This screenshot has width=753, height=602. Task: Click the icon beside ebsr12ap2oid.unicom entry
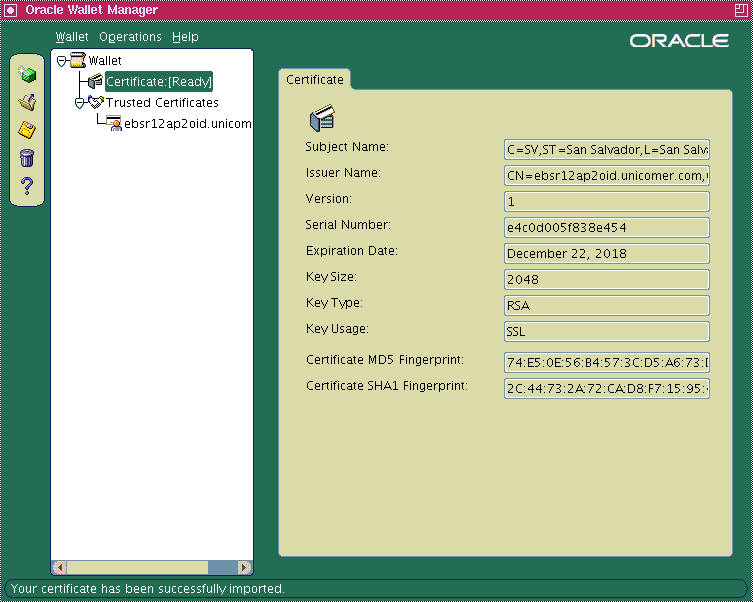pyautogui.click(x=114, y=123)
